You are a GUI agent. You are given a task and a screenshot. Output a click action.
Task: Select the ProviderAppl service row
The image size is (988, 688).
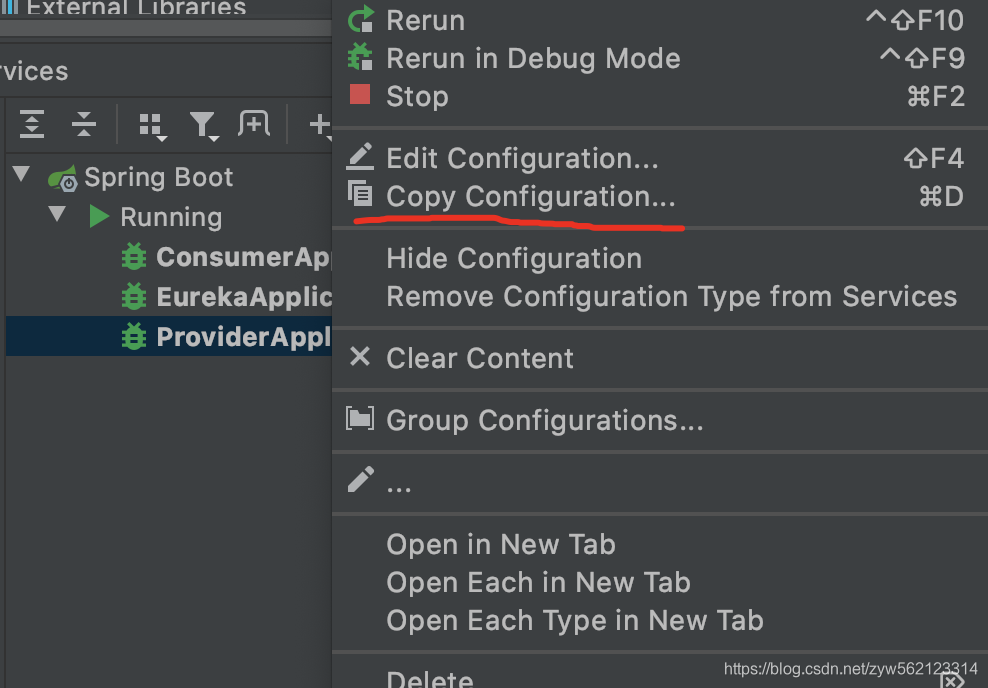[x=169, y=336]
